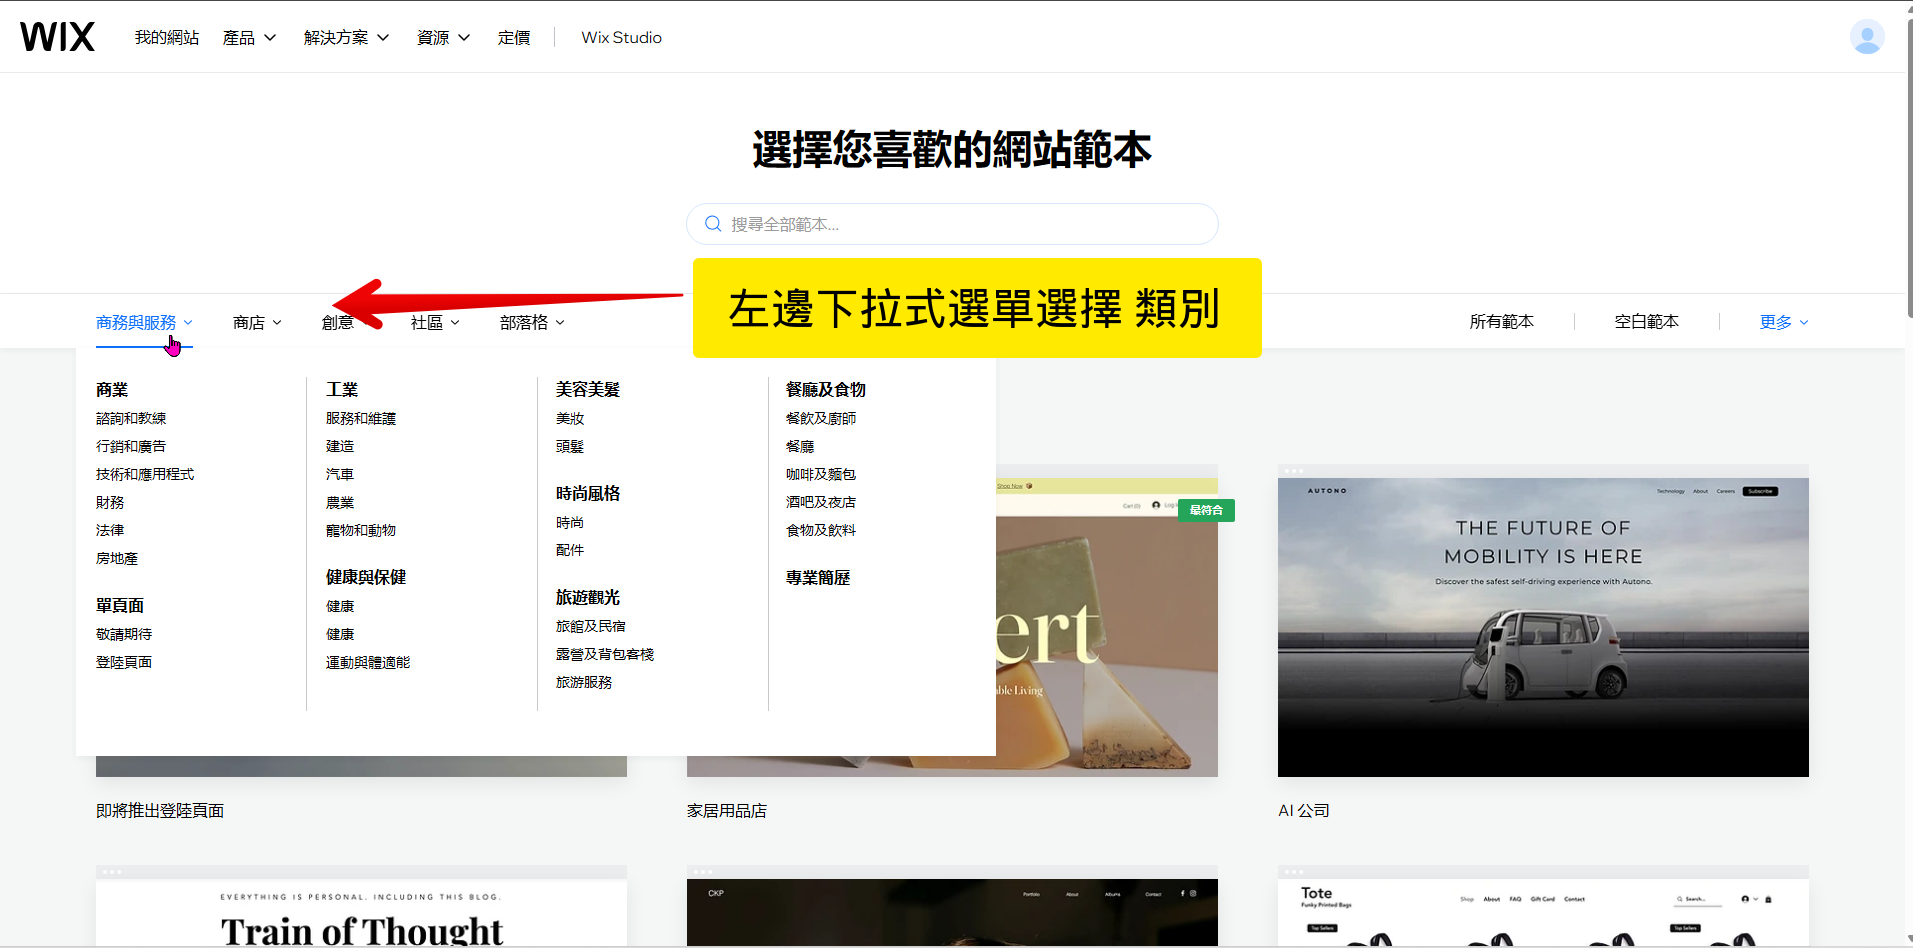Select 旅館及民宿 under 旅遊觀光
This screenshot has width=1913, height=948.
coord(590,627)
